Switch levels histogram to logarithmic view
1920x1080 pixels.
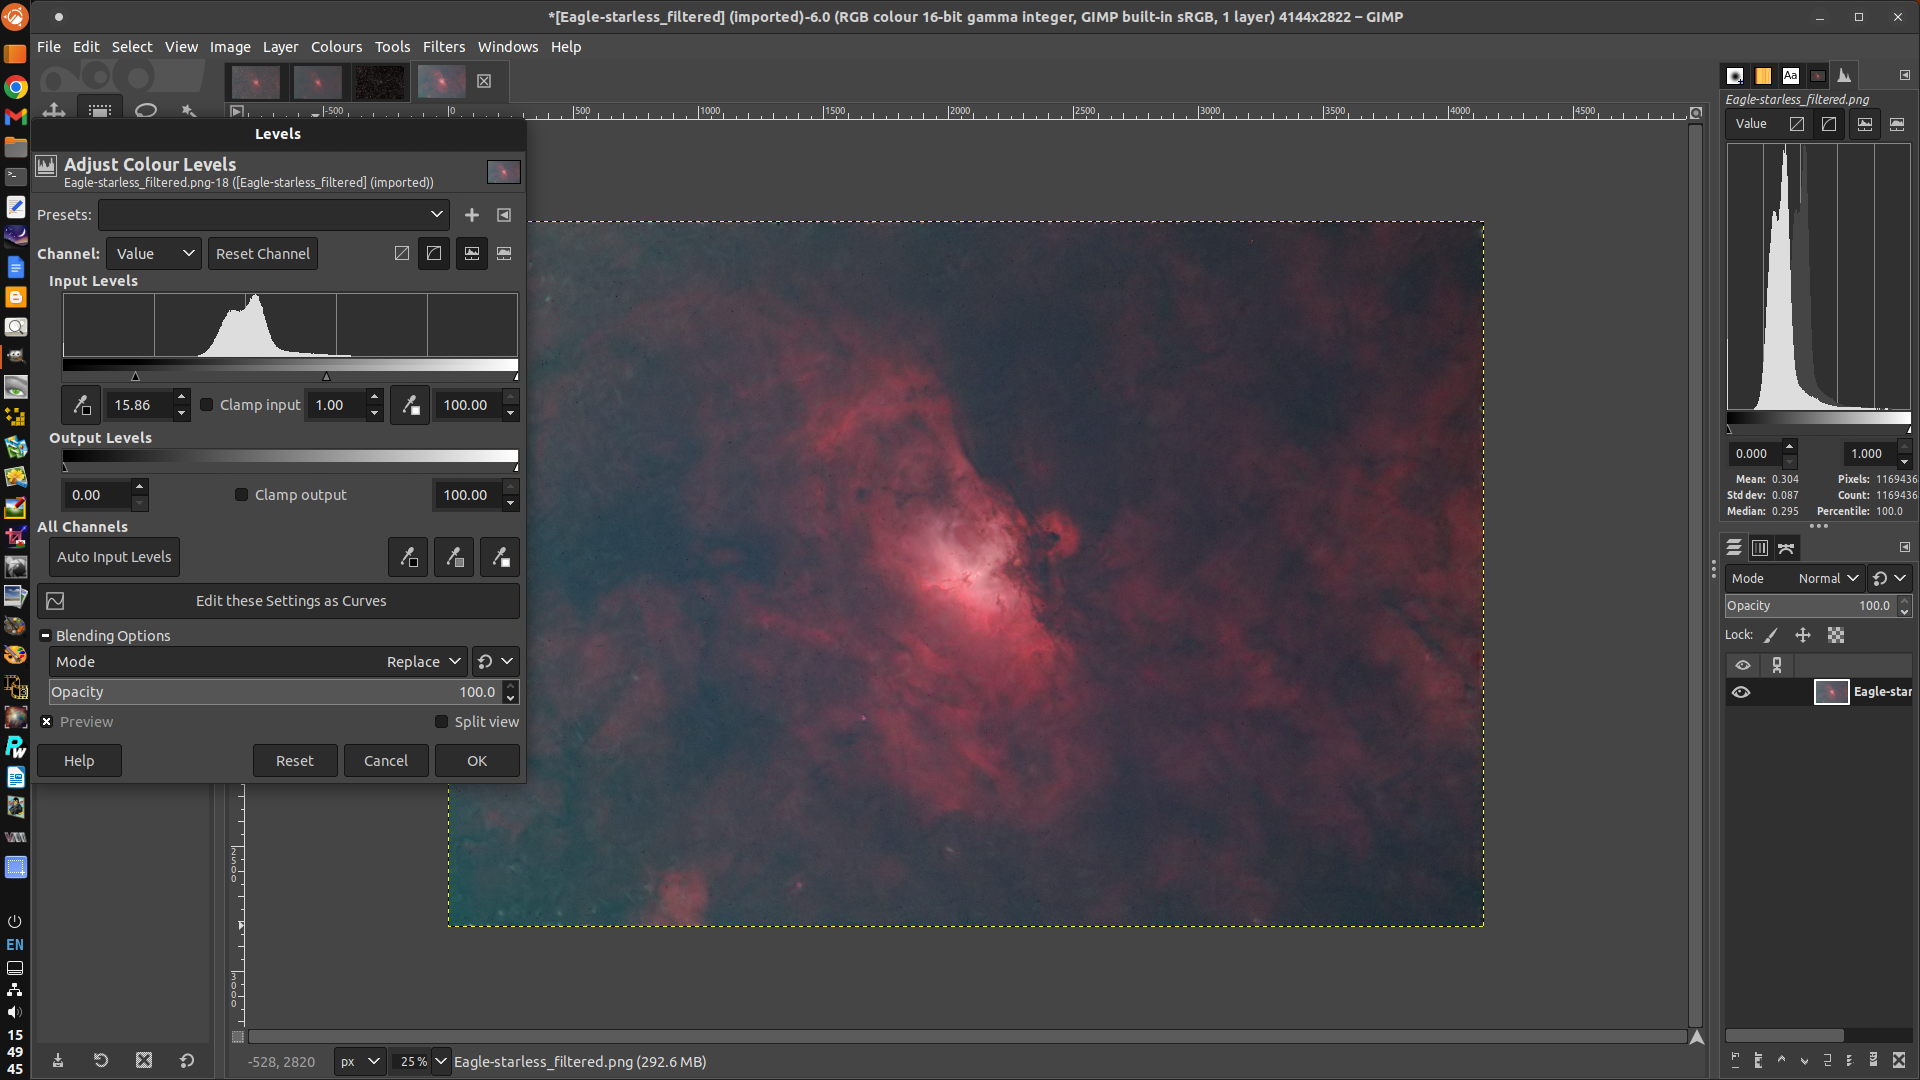(x=434, y=254)
